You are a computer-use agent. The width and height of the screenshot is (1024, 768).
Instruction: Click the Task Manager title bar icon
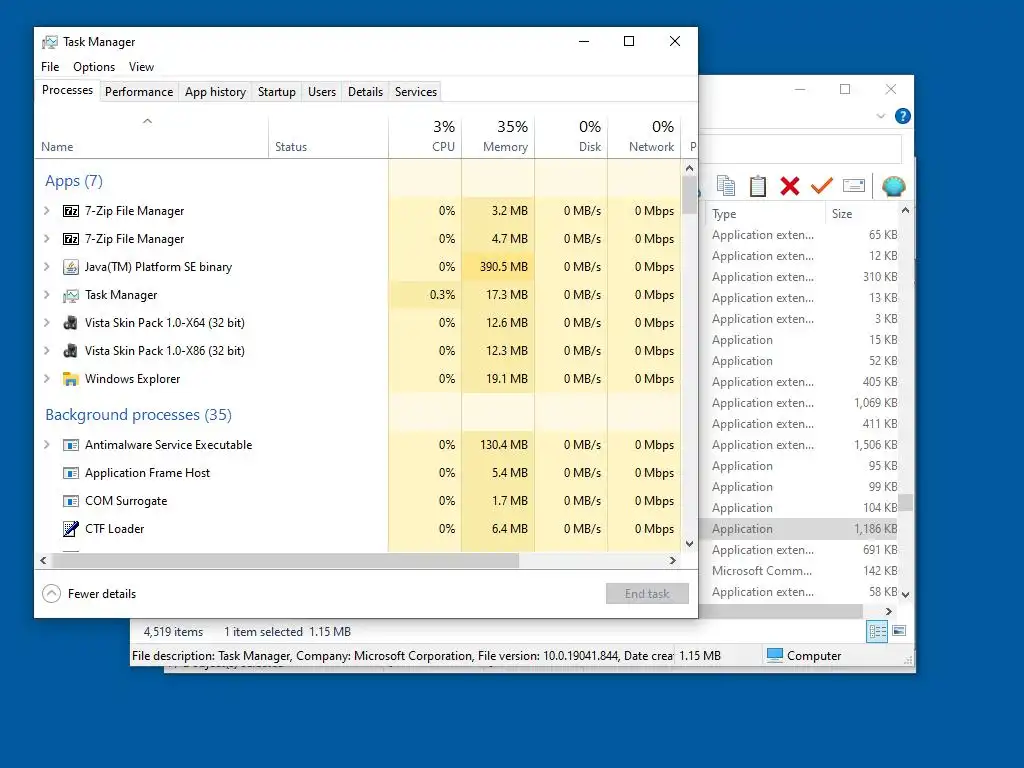(50, 42)
